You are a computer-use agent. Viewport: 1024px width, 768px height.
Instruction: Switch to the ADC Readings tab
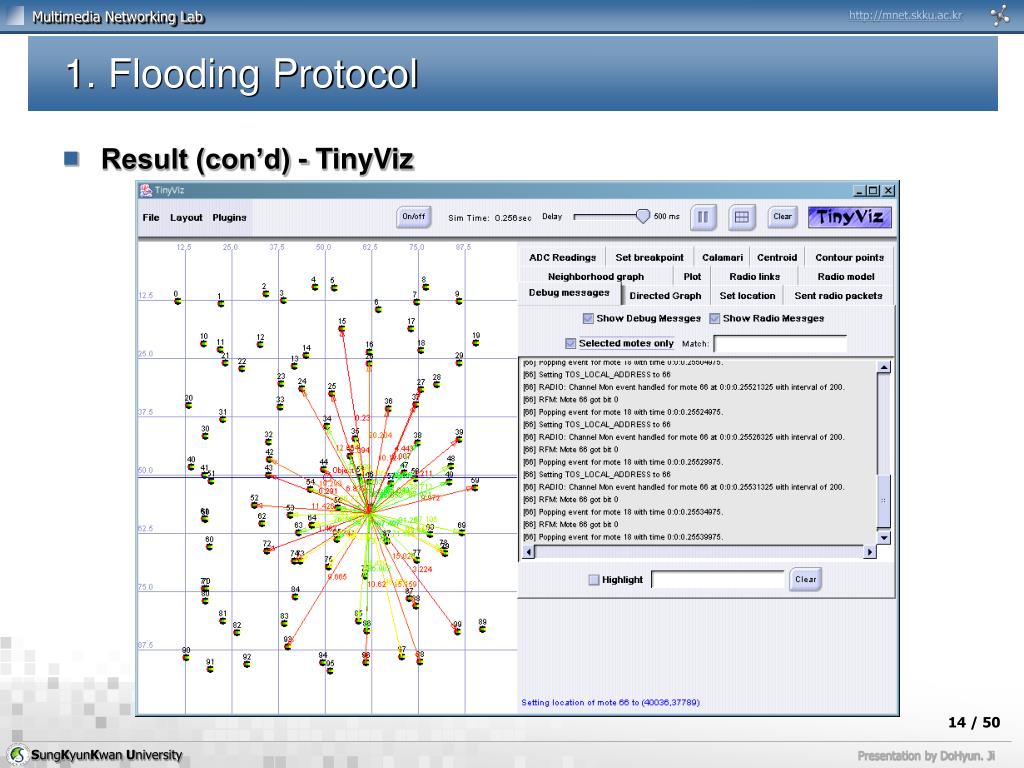[562, 257]
